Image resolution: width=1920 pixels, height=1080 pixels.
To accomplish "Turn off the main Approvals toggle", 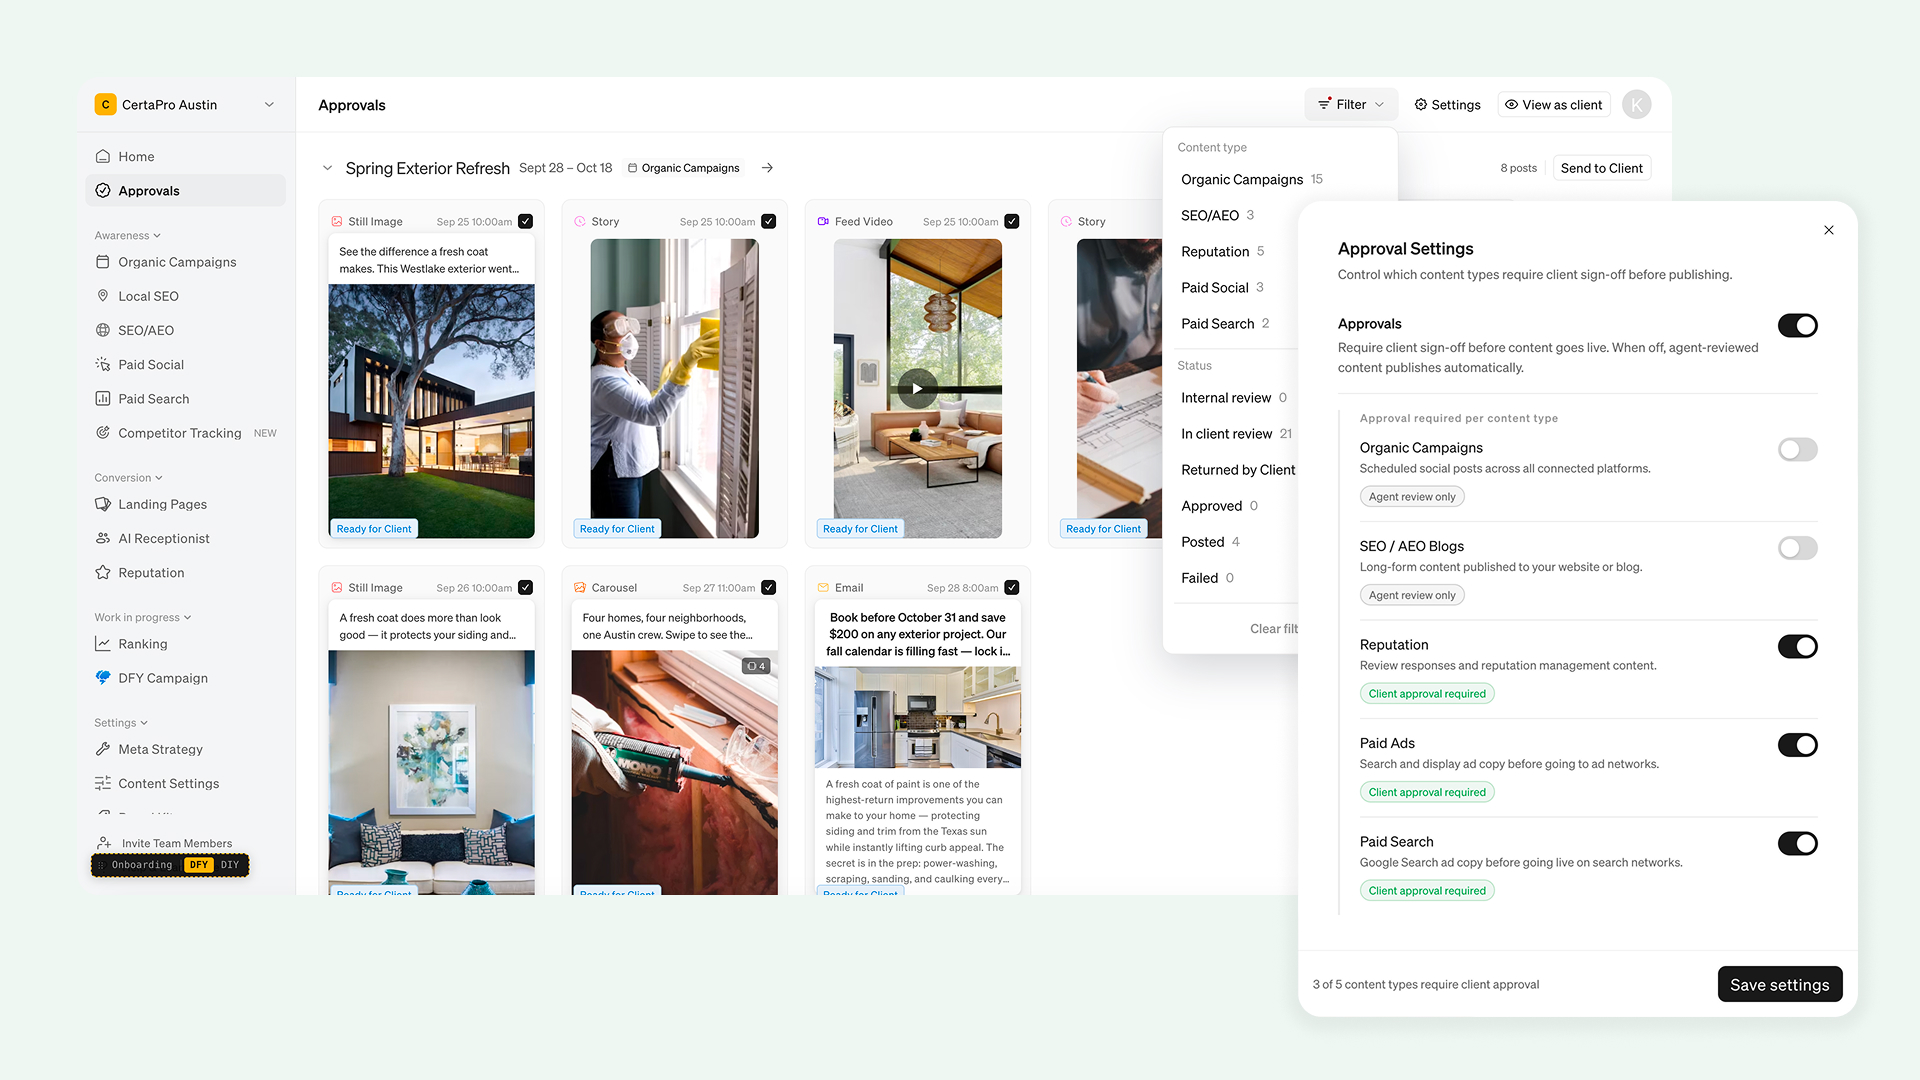I will pos(1797,325).
